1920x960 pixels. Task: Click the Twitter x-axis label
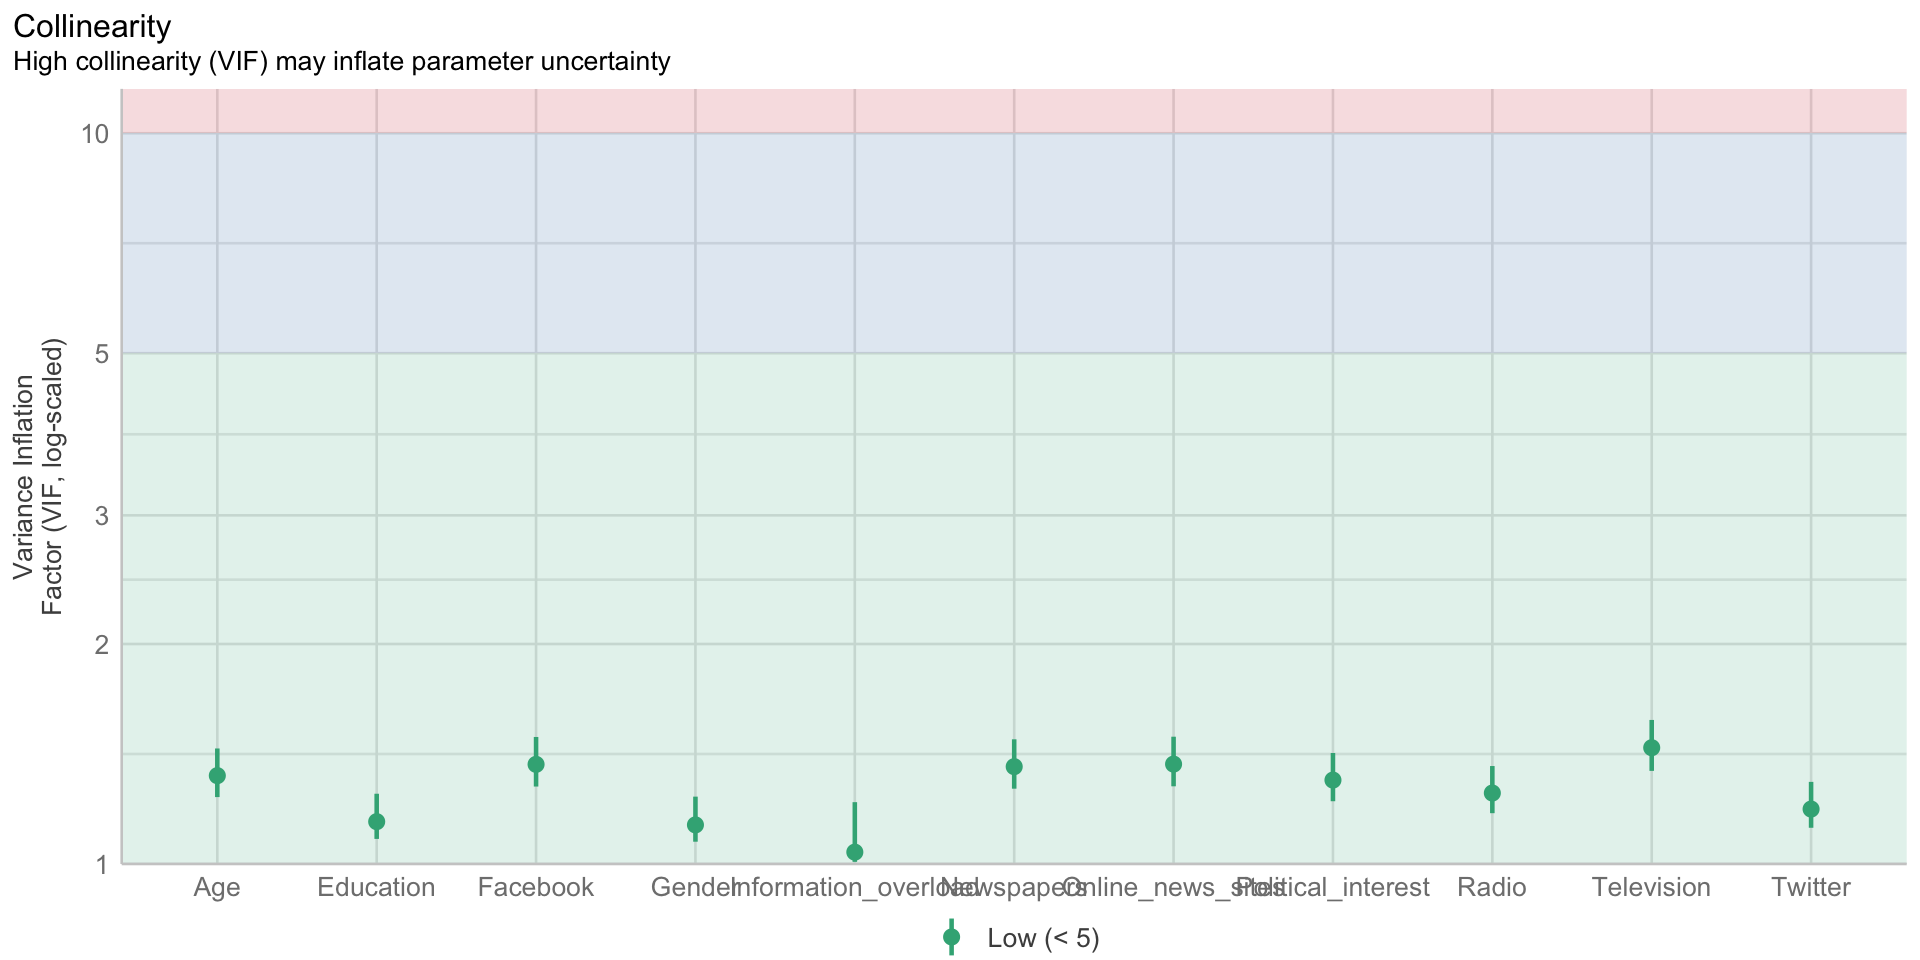(x=1811, y=888)
